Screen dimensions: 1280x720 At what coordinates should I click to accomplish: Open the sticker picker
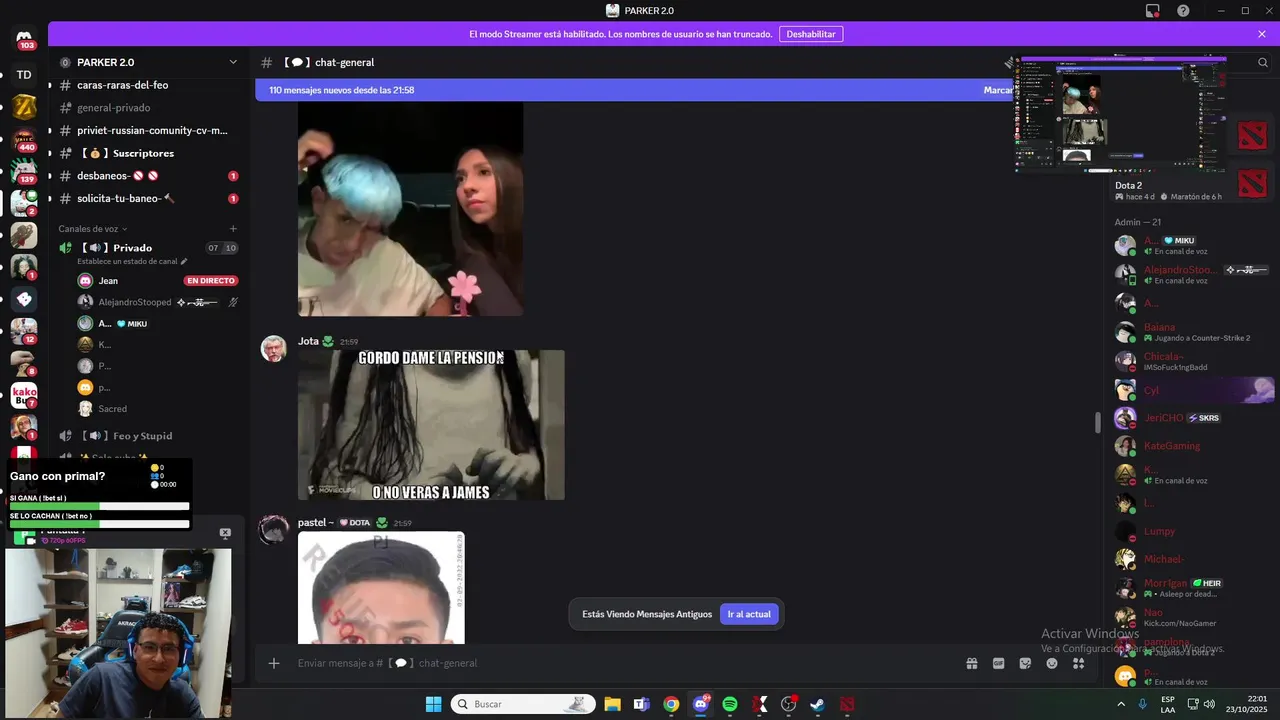[1025, 663]
